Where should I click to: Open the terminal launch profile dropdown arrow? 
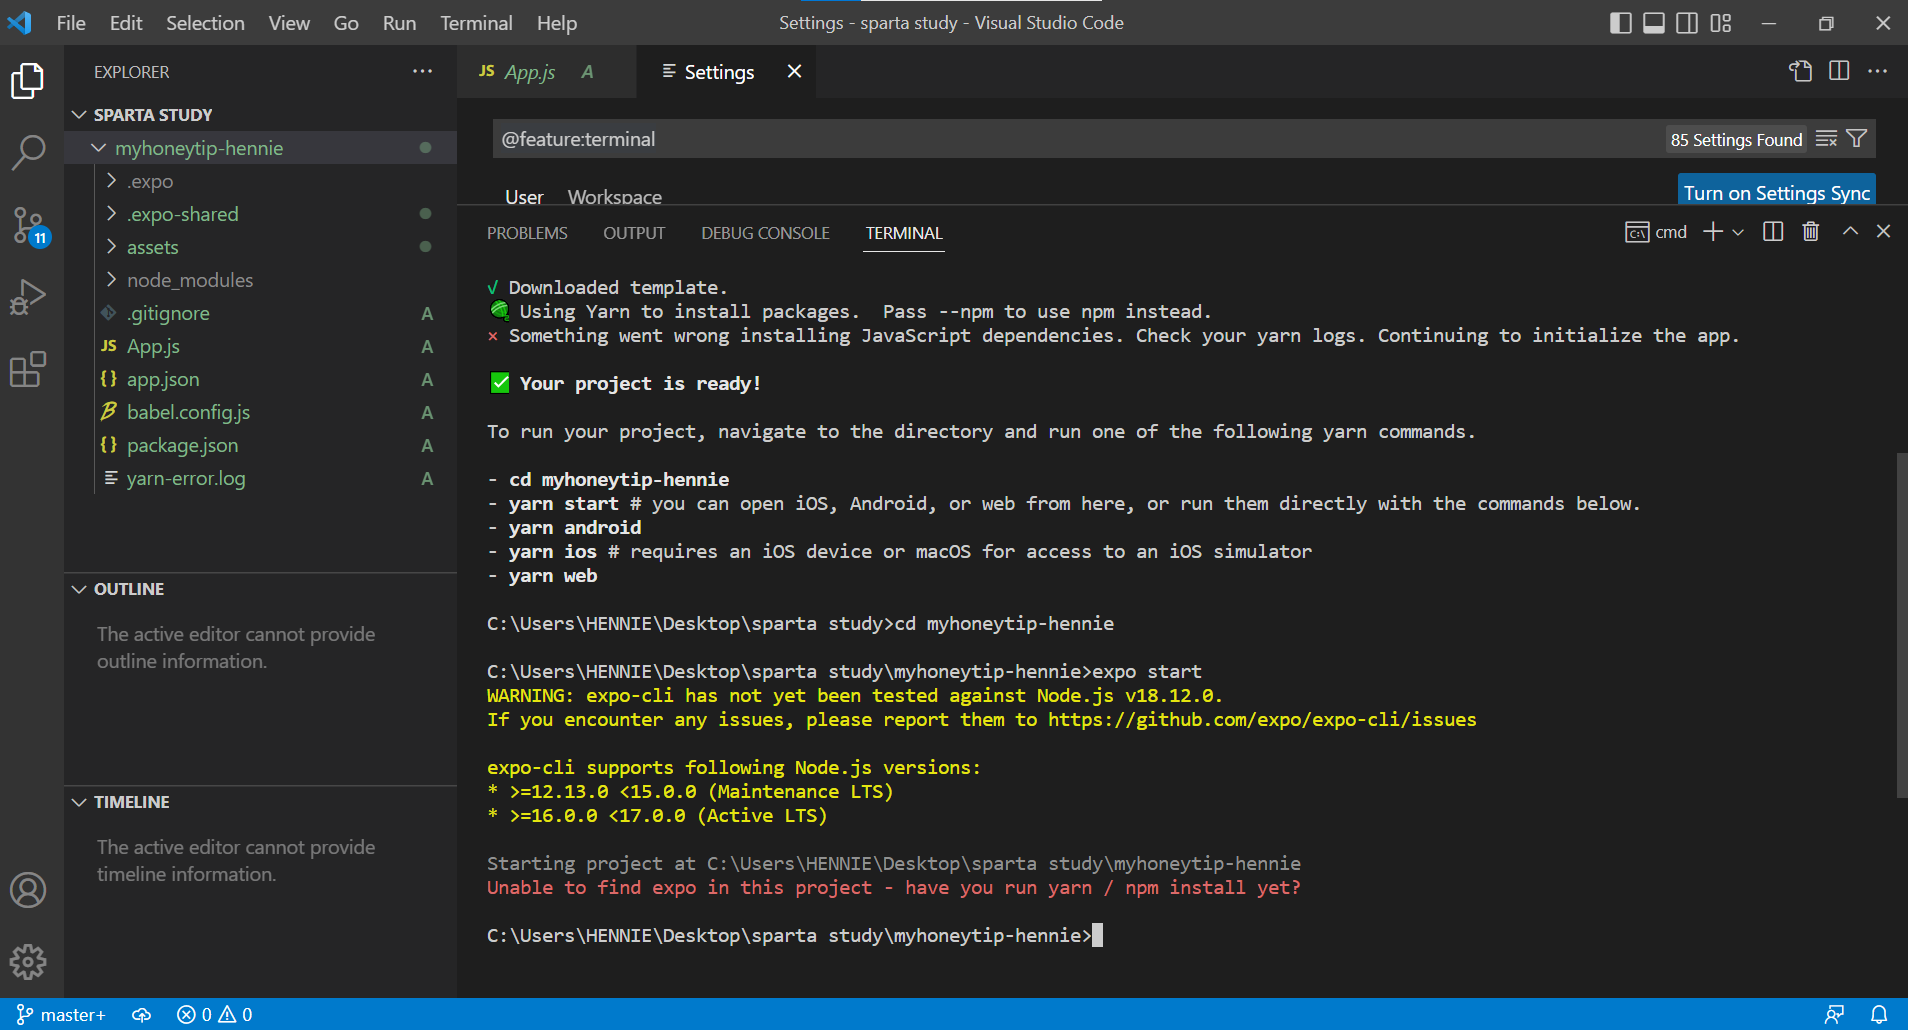click(1738, 232)
